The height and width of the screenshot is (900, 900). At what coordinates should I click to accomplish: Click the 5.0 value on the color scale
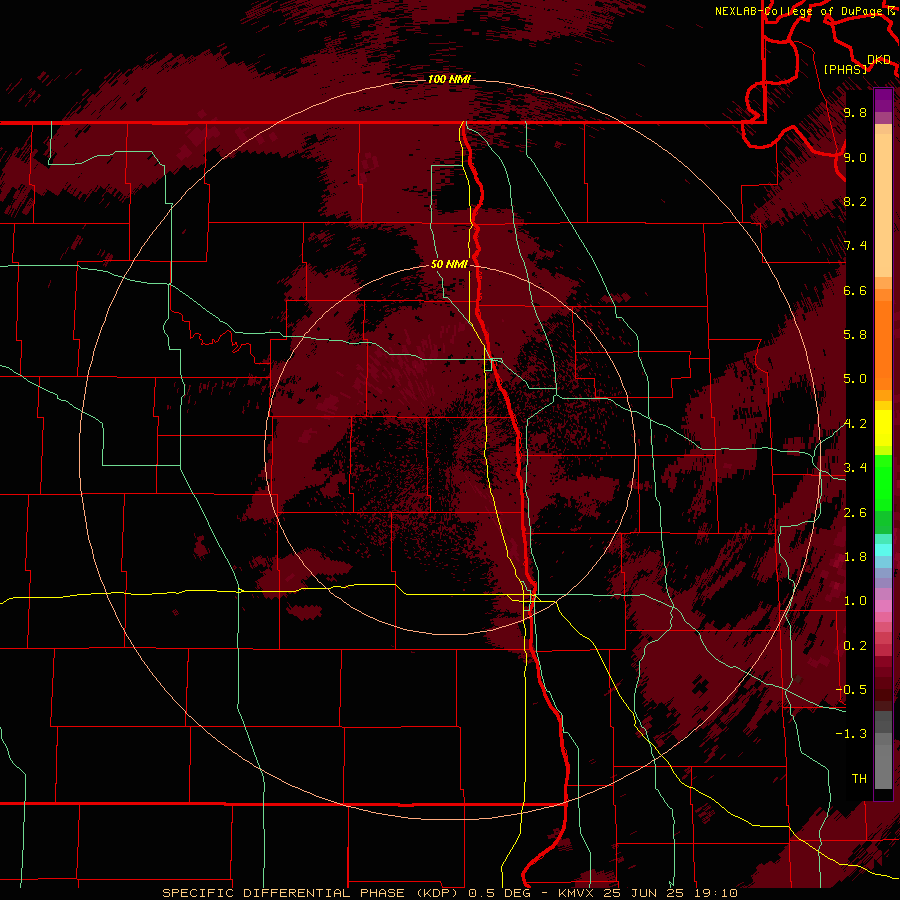pos(855,379)
